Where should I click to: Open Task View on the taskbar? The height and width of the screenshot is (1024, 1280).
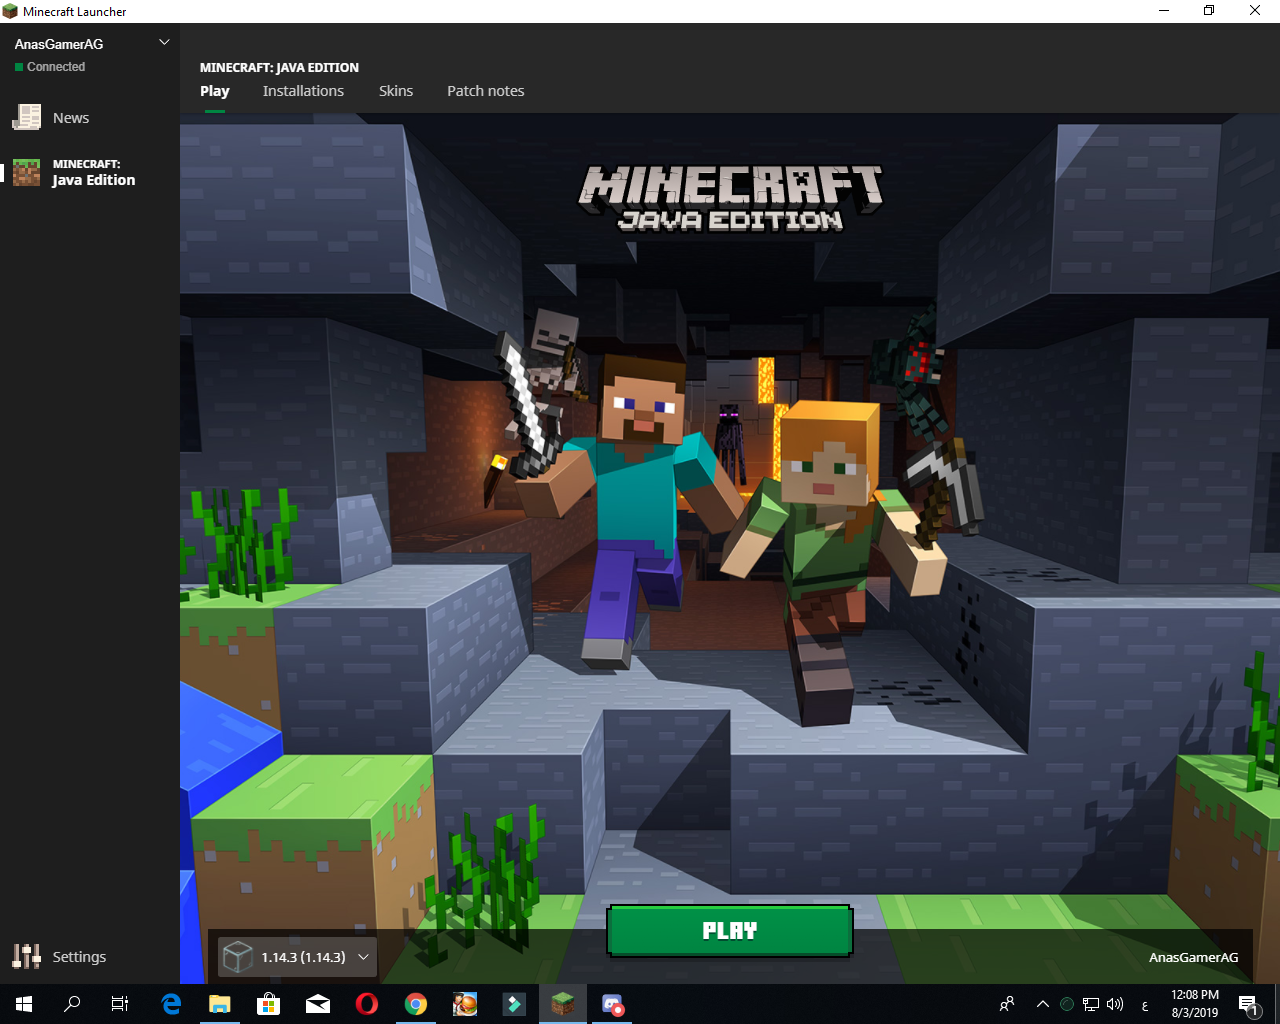click(120, 1004)
